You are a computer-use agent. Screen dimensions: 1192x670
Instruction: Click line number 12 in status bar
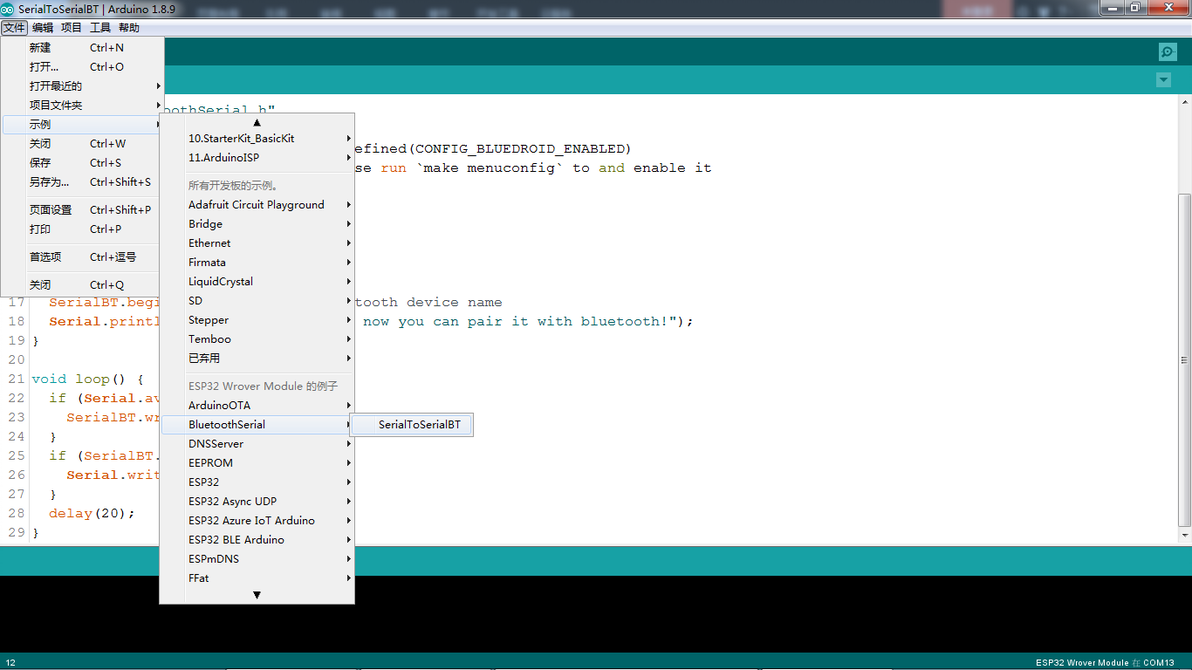(11, 663)
